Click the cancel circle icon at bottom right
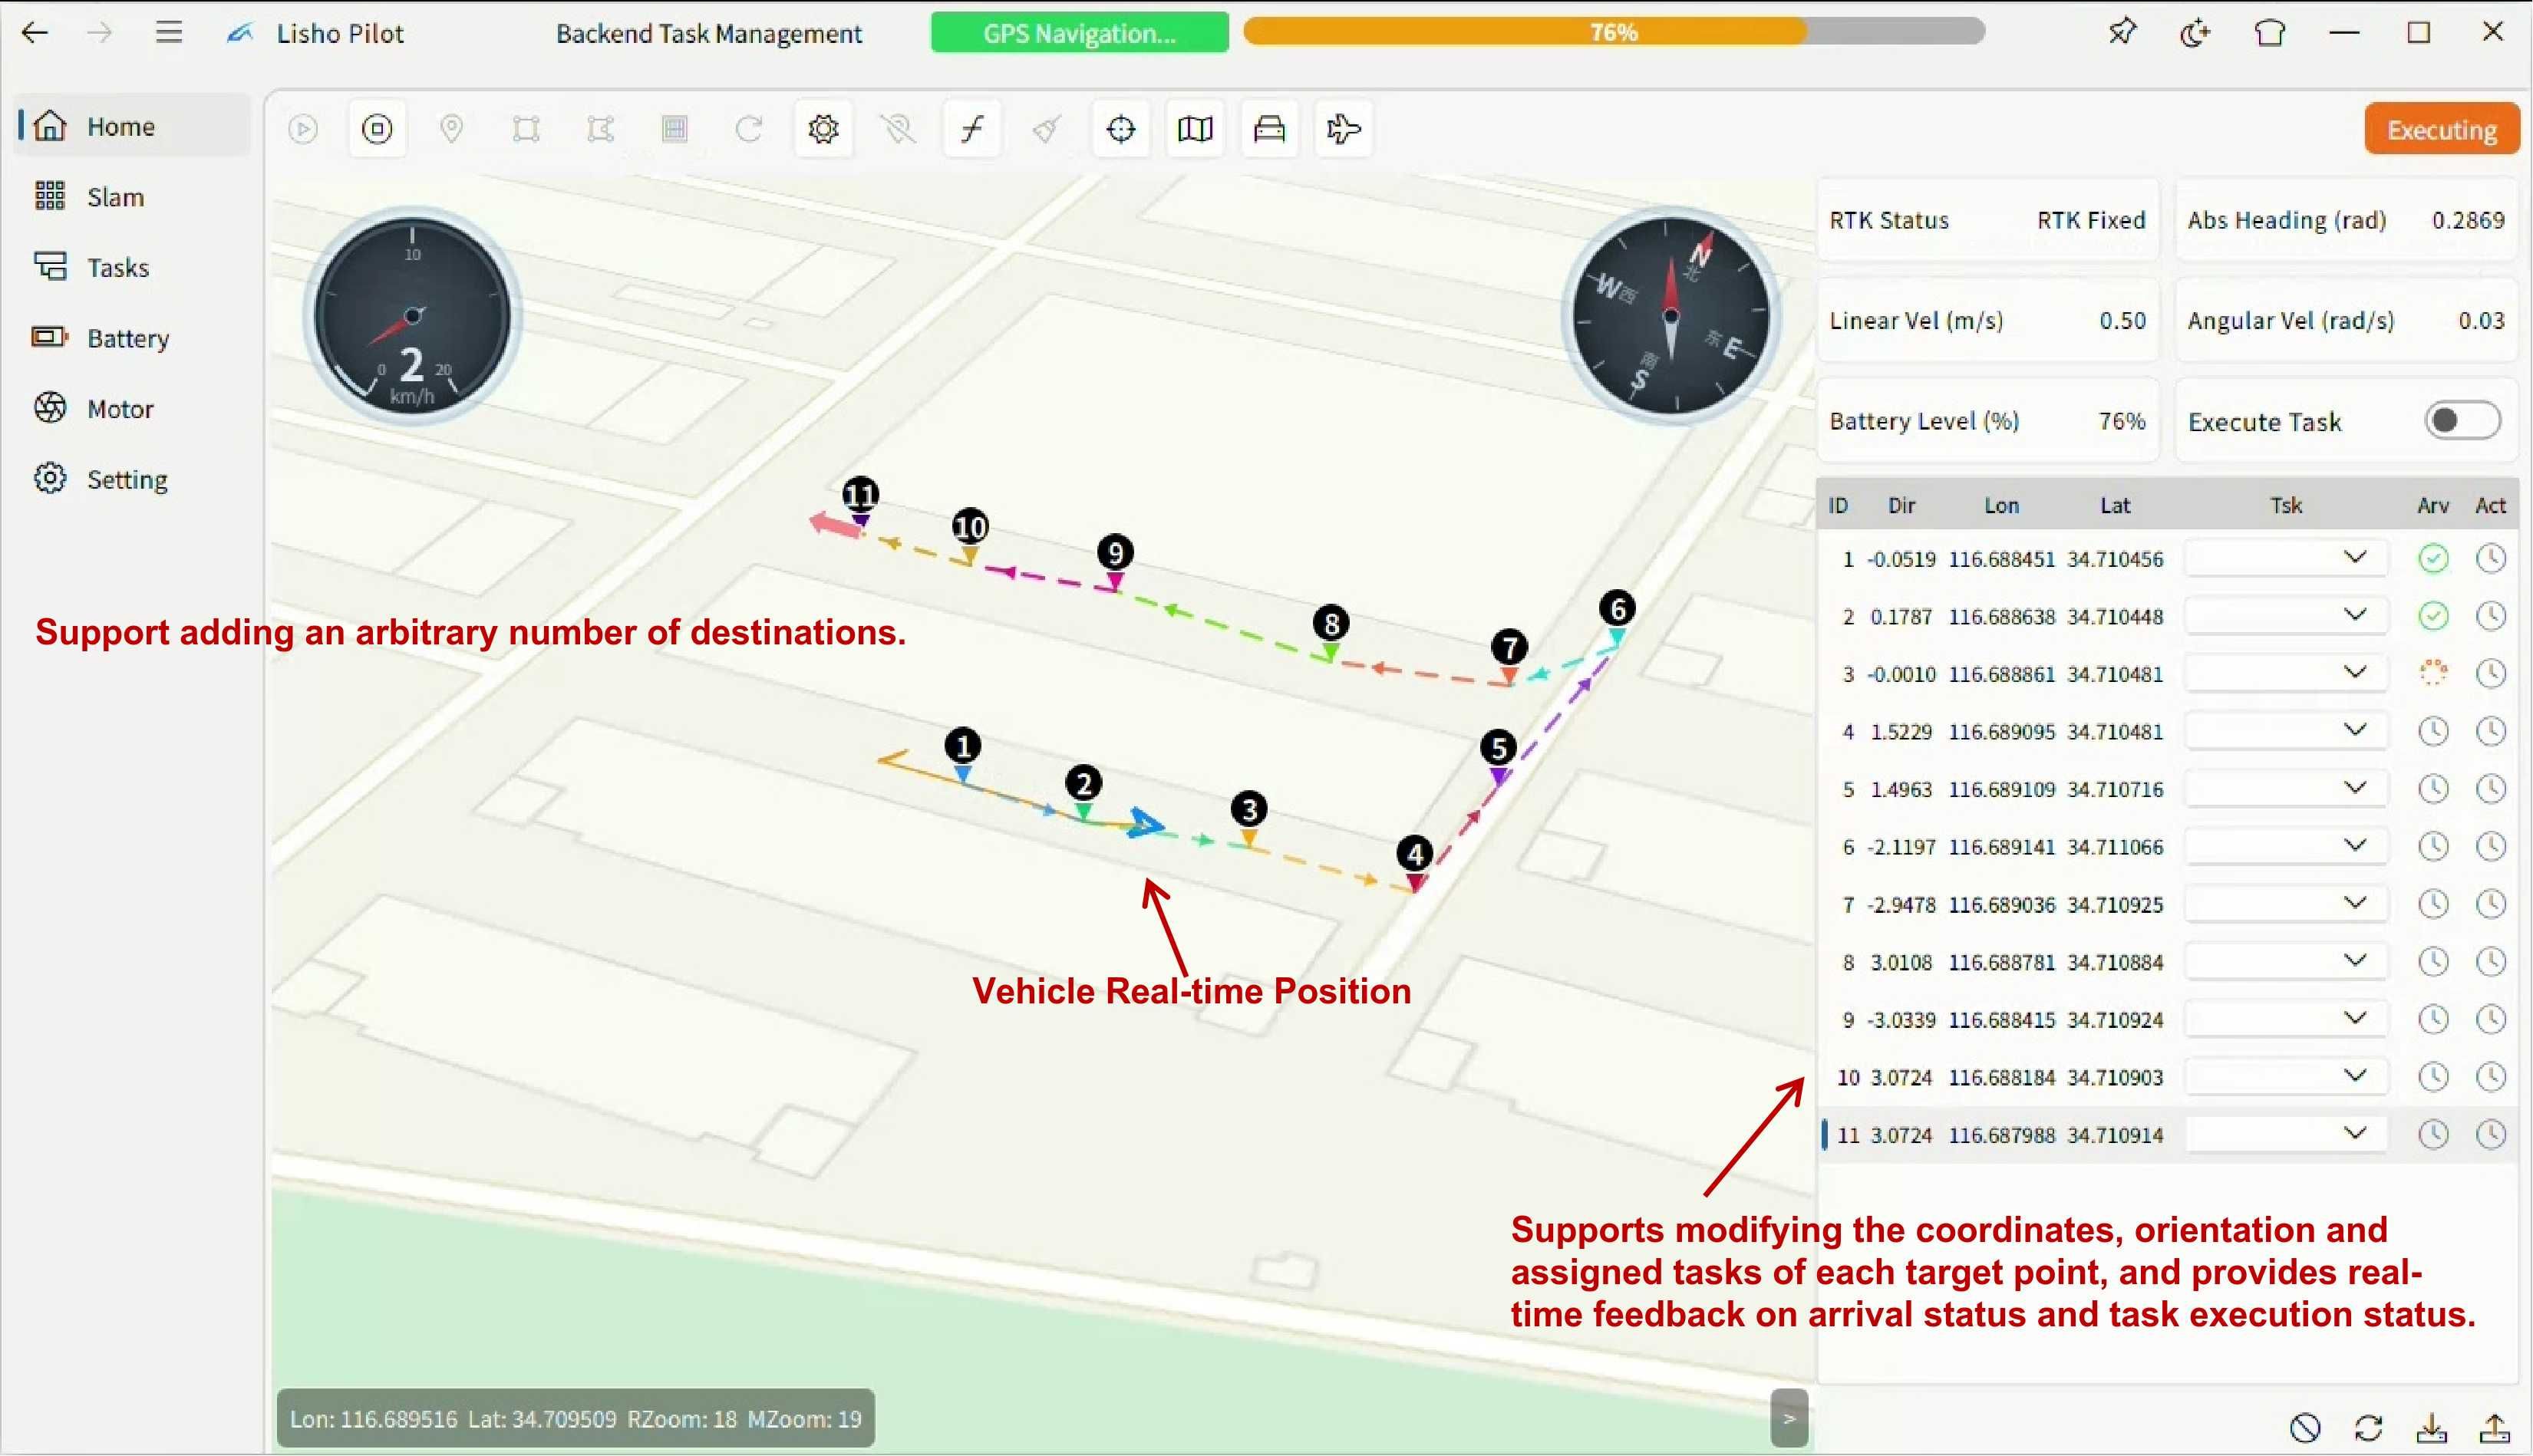The image size is (2533, 1456). [2305, 1428]
